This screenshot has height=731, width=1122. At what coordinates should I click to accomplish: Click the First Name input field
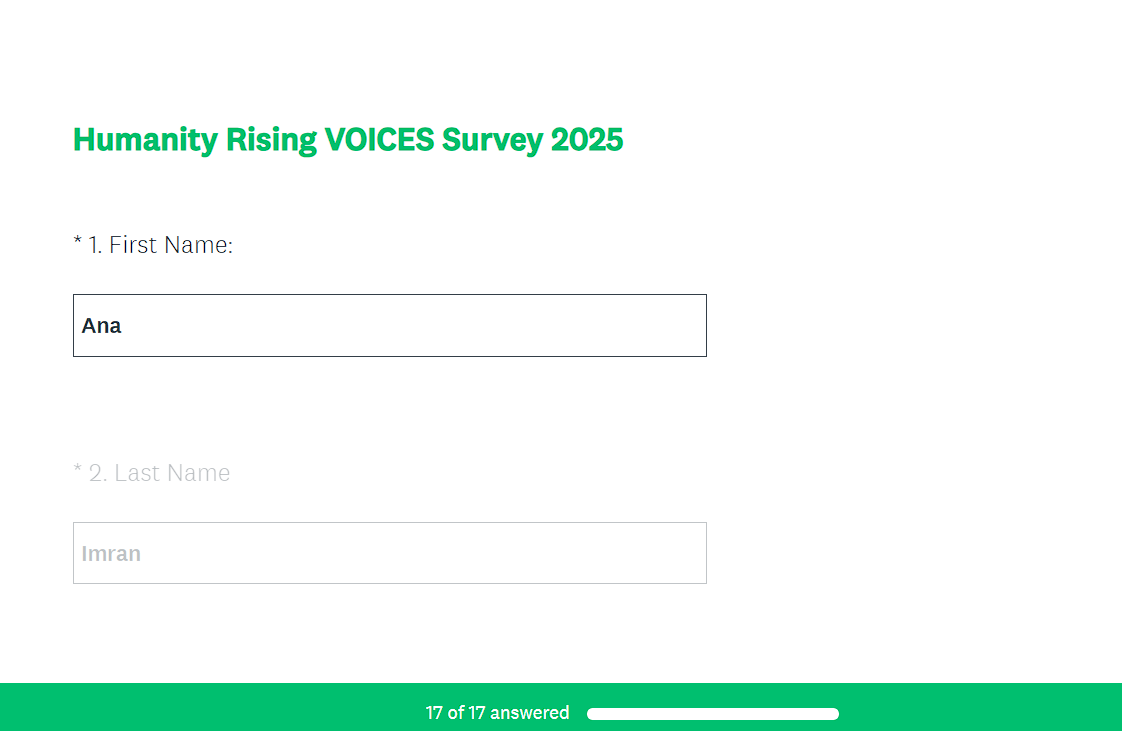point(389,325)
